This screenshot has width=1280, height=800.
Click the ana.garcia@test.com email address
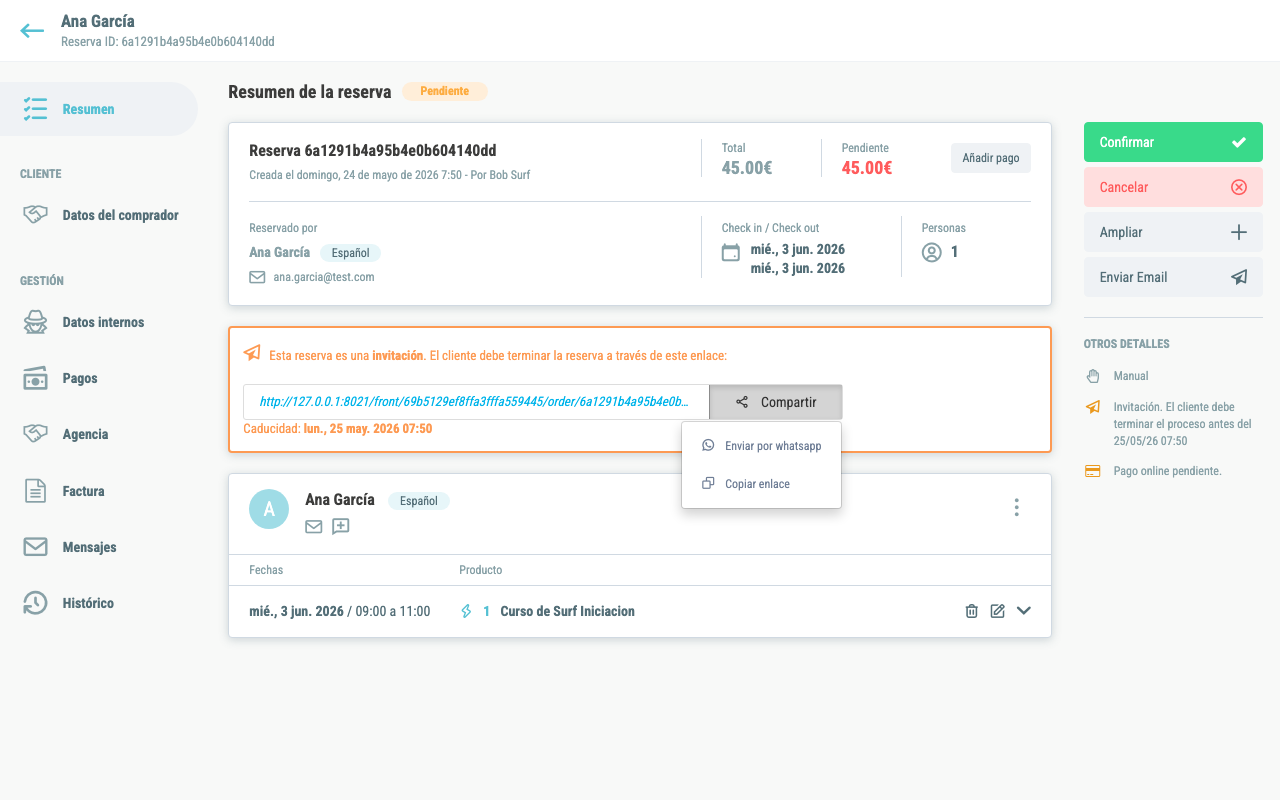[x=324, y=277]
